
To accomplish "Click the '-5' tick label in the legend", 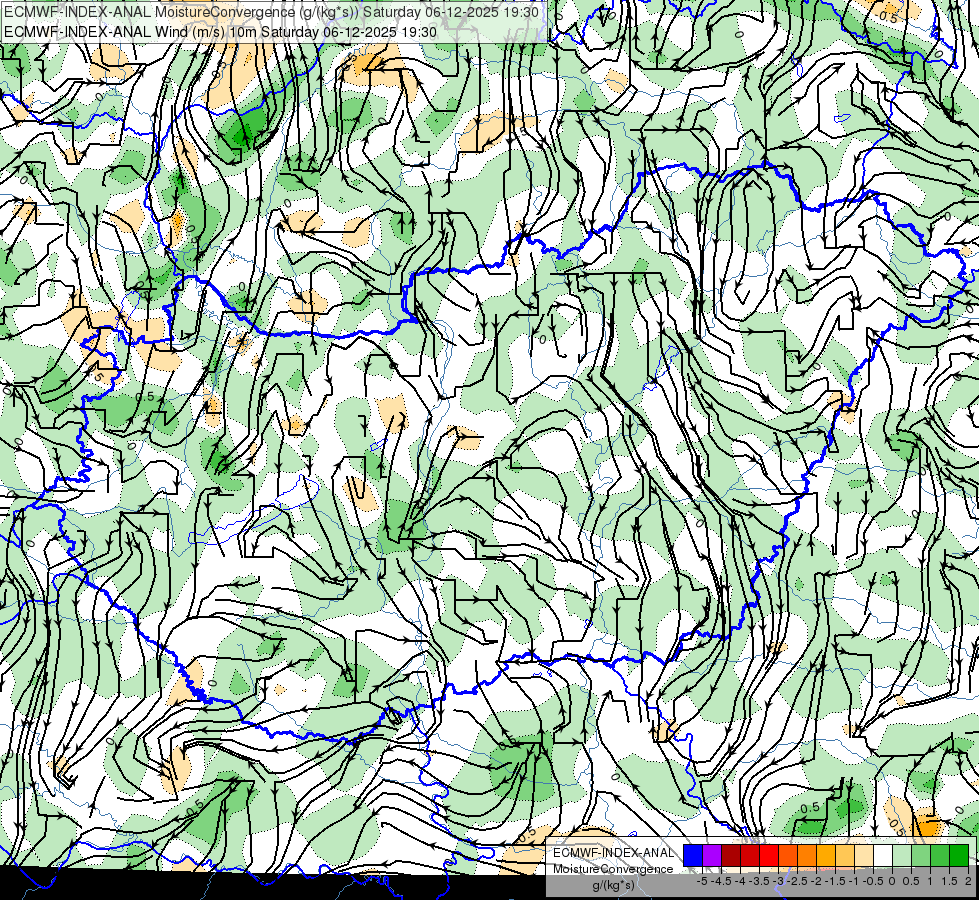I will click(702, 881).
